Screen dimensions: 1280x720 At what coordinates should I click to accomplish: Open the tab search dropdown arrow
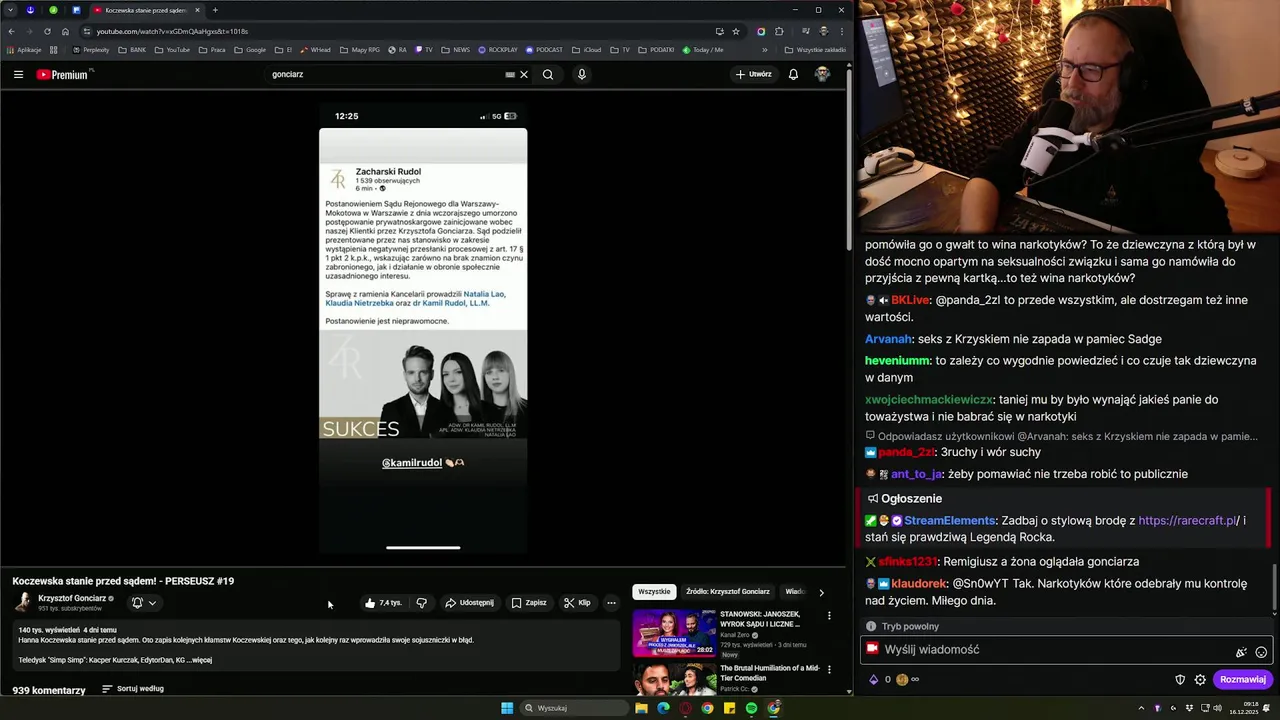(x=9, y=10)
